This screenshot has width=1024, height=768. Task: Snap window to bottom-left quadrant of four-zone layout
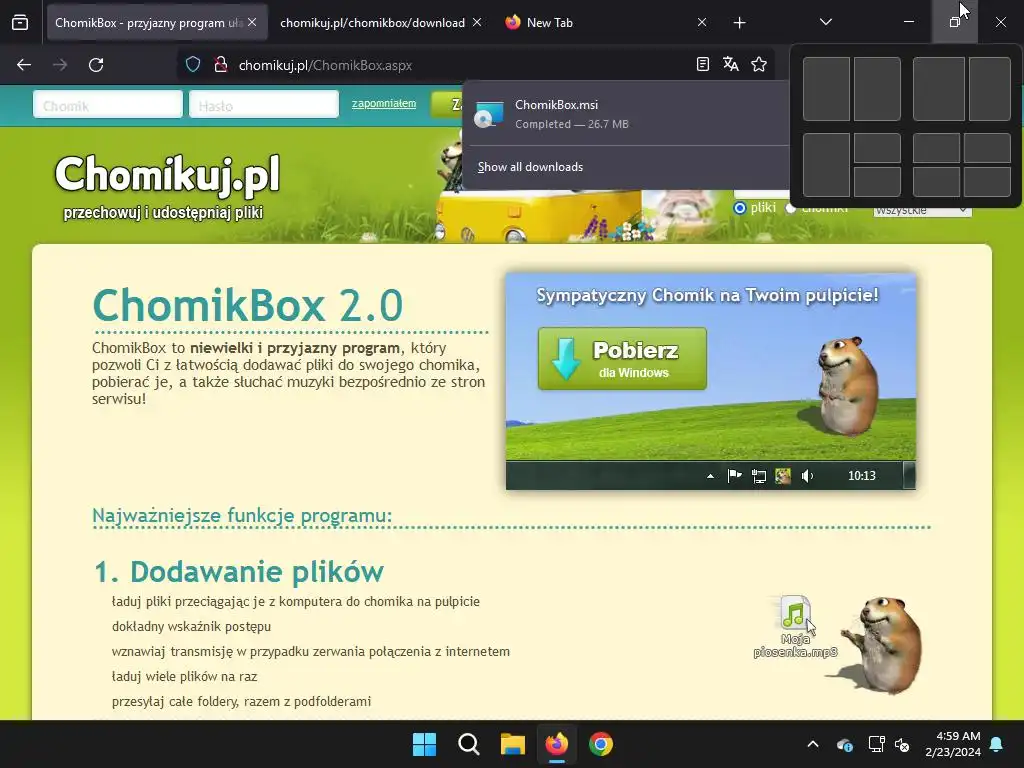pyautogui.click(x=936, y=182)
